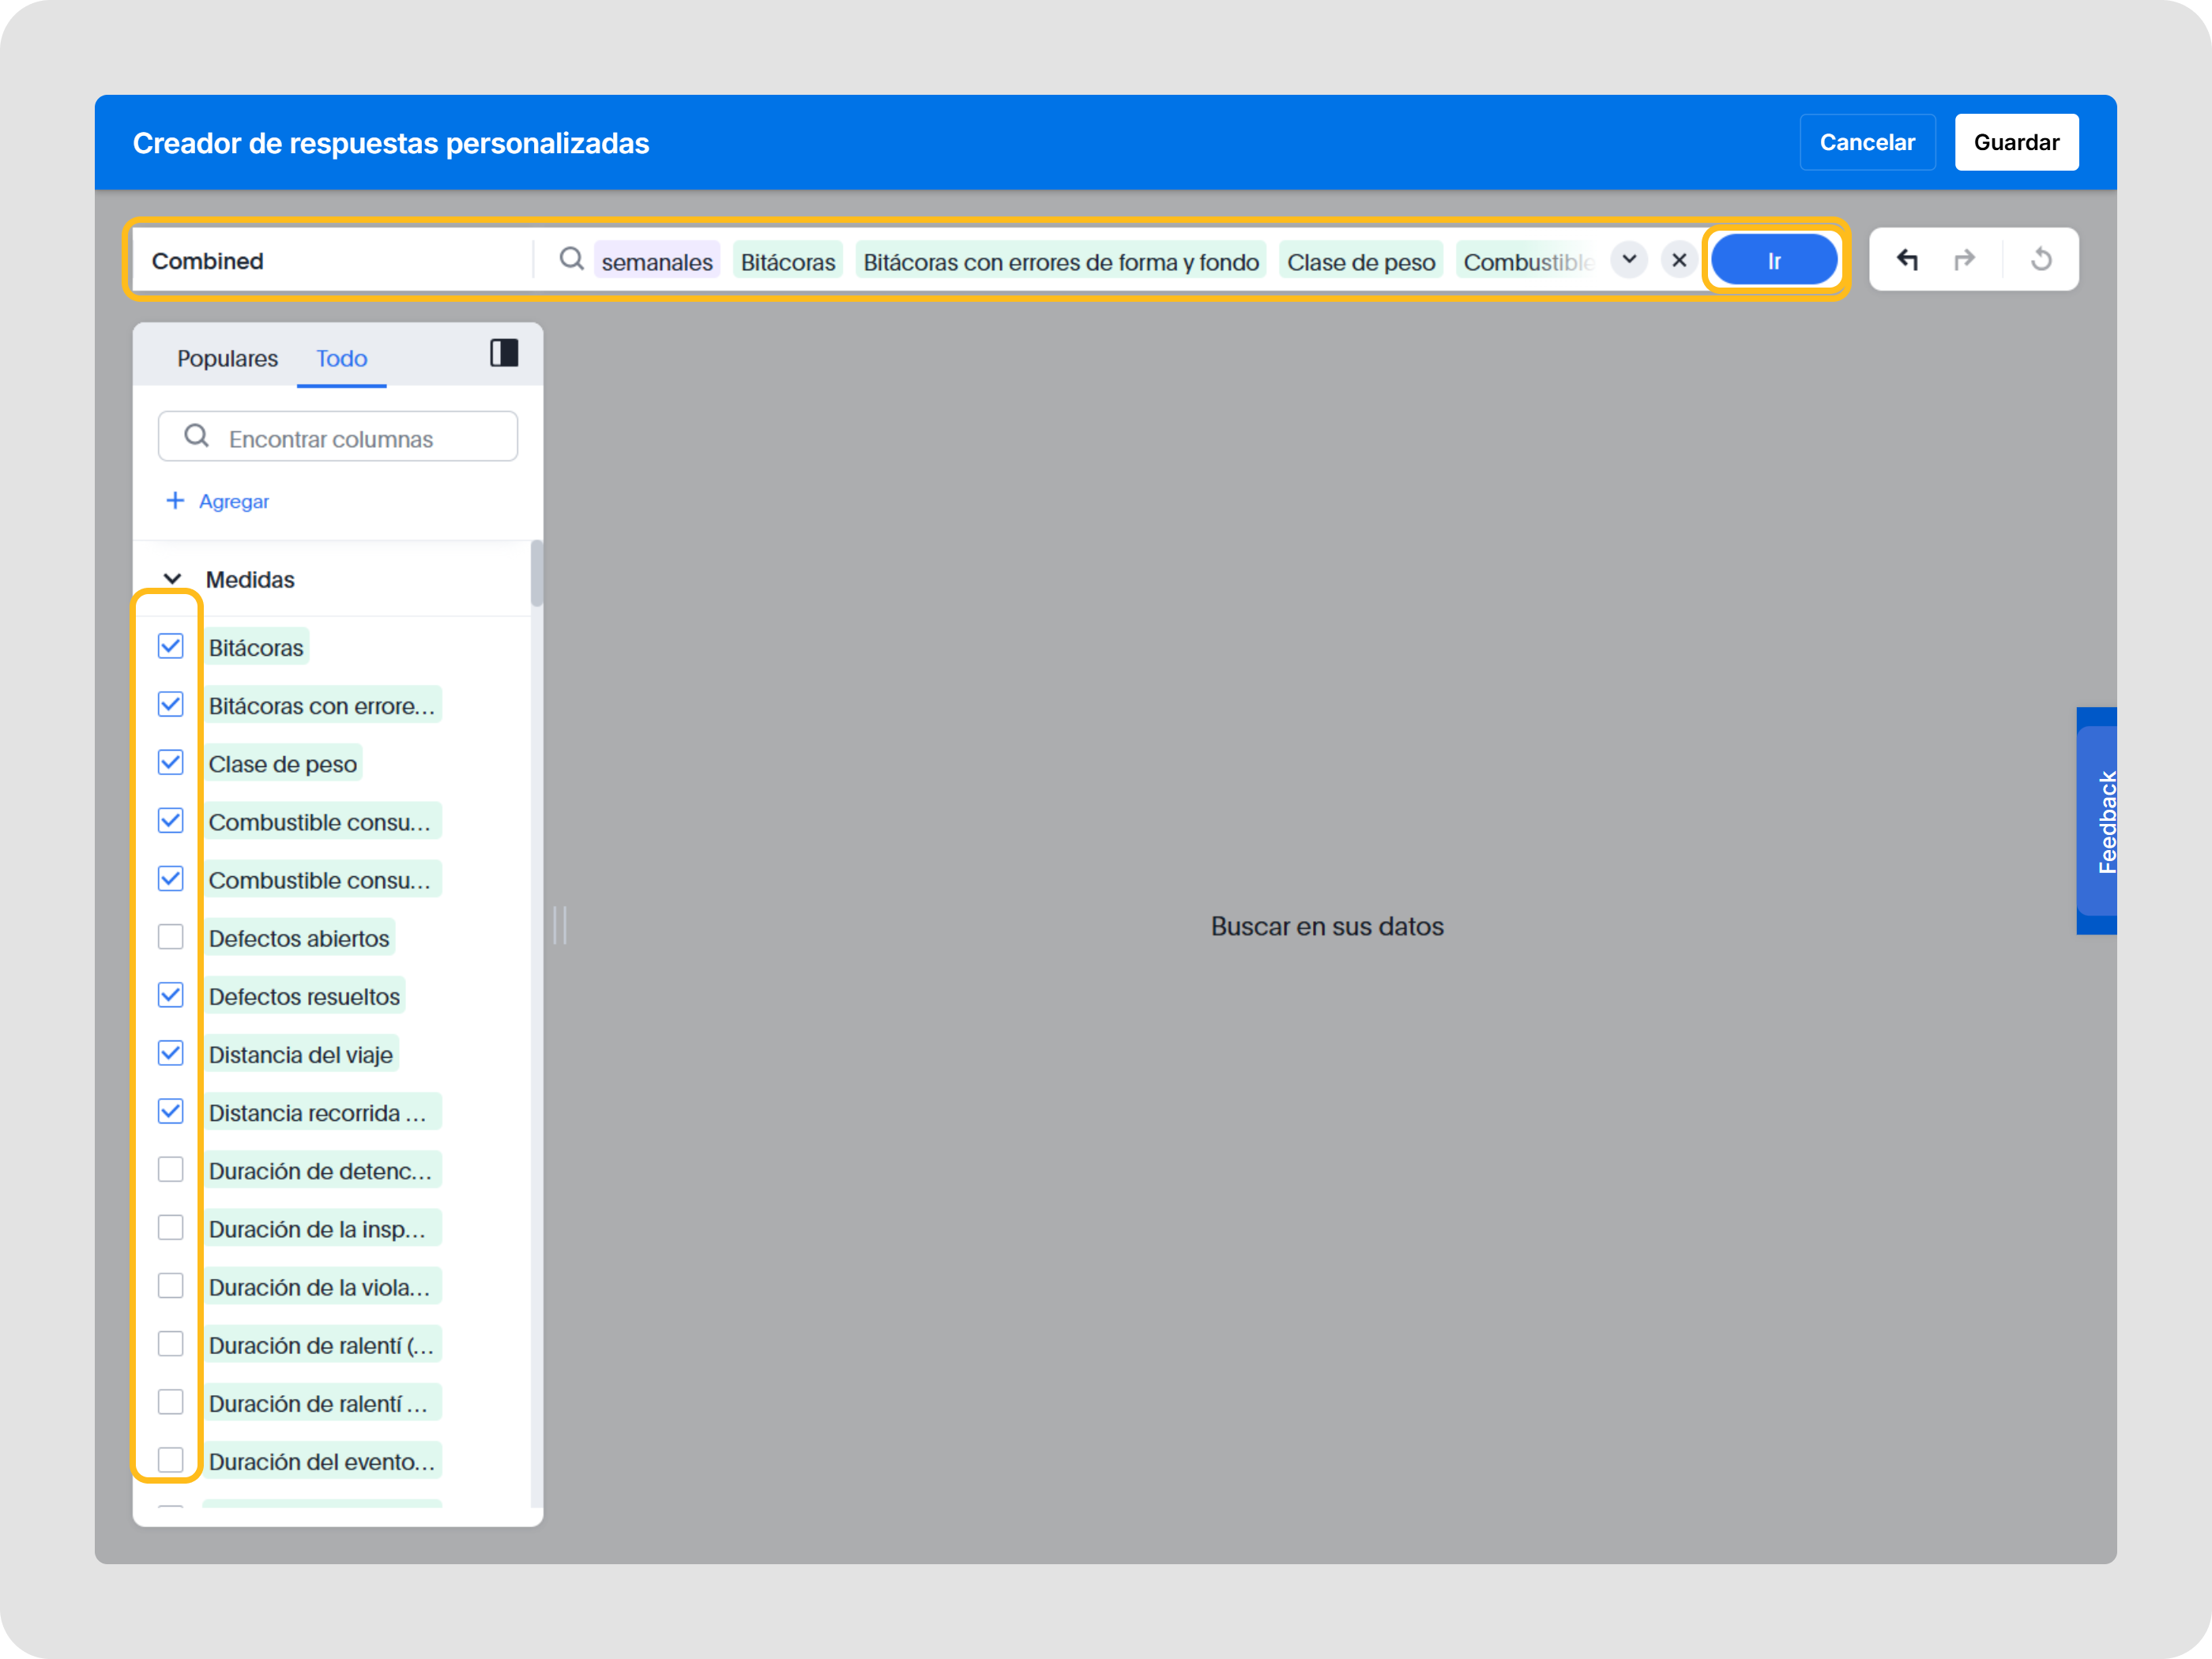Remove the query chips with the X icon

pos(1678,259)
